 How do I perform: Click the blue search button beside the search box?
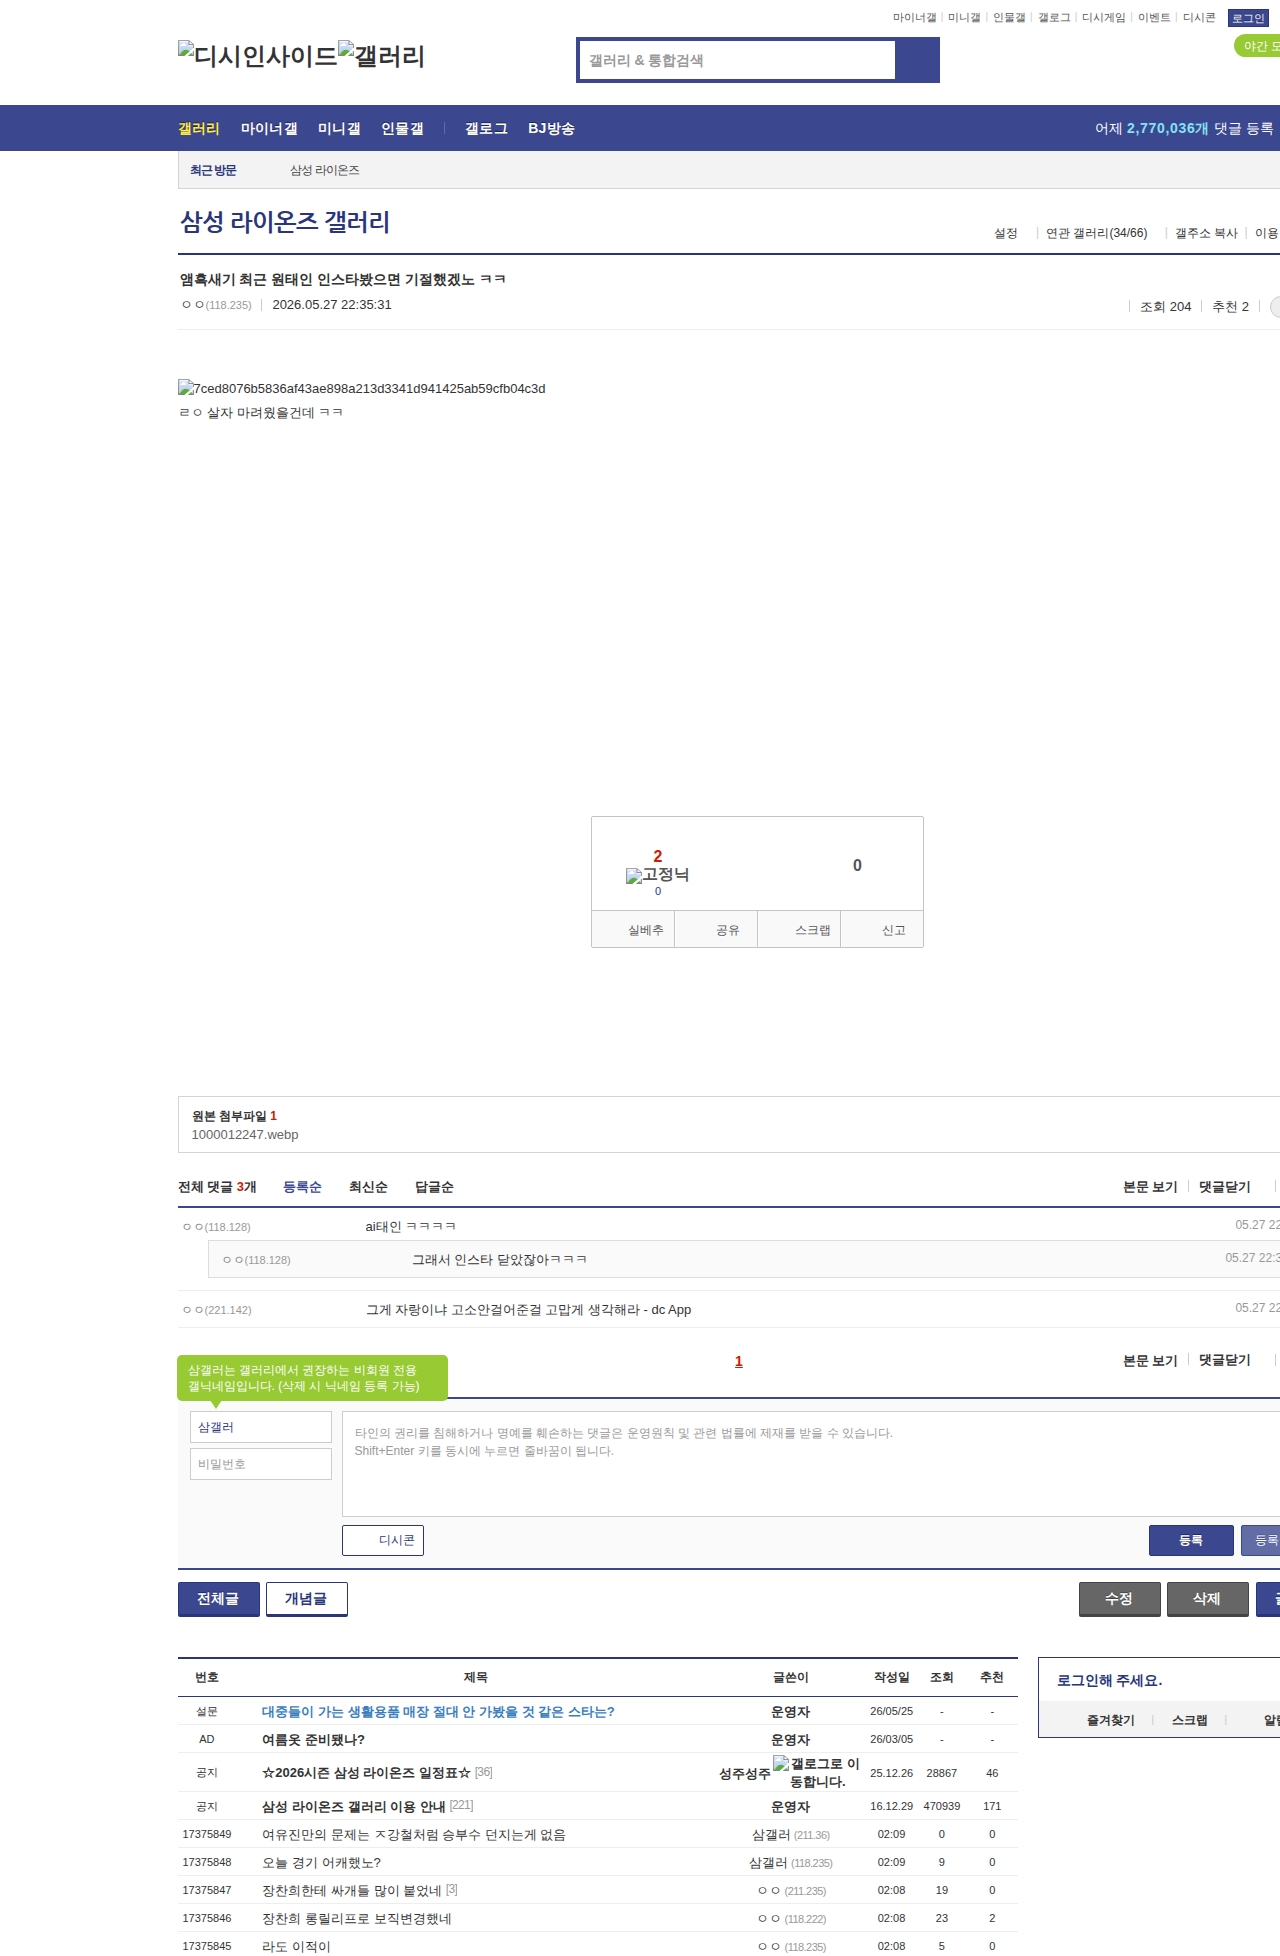[918, 60]
